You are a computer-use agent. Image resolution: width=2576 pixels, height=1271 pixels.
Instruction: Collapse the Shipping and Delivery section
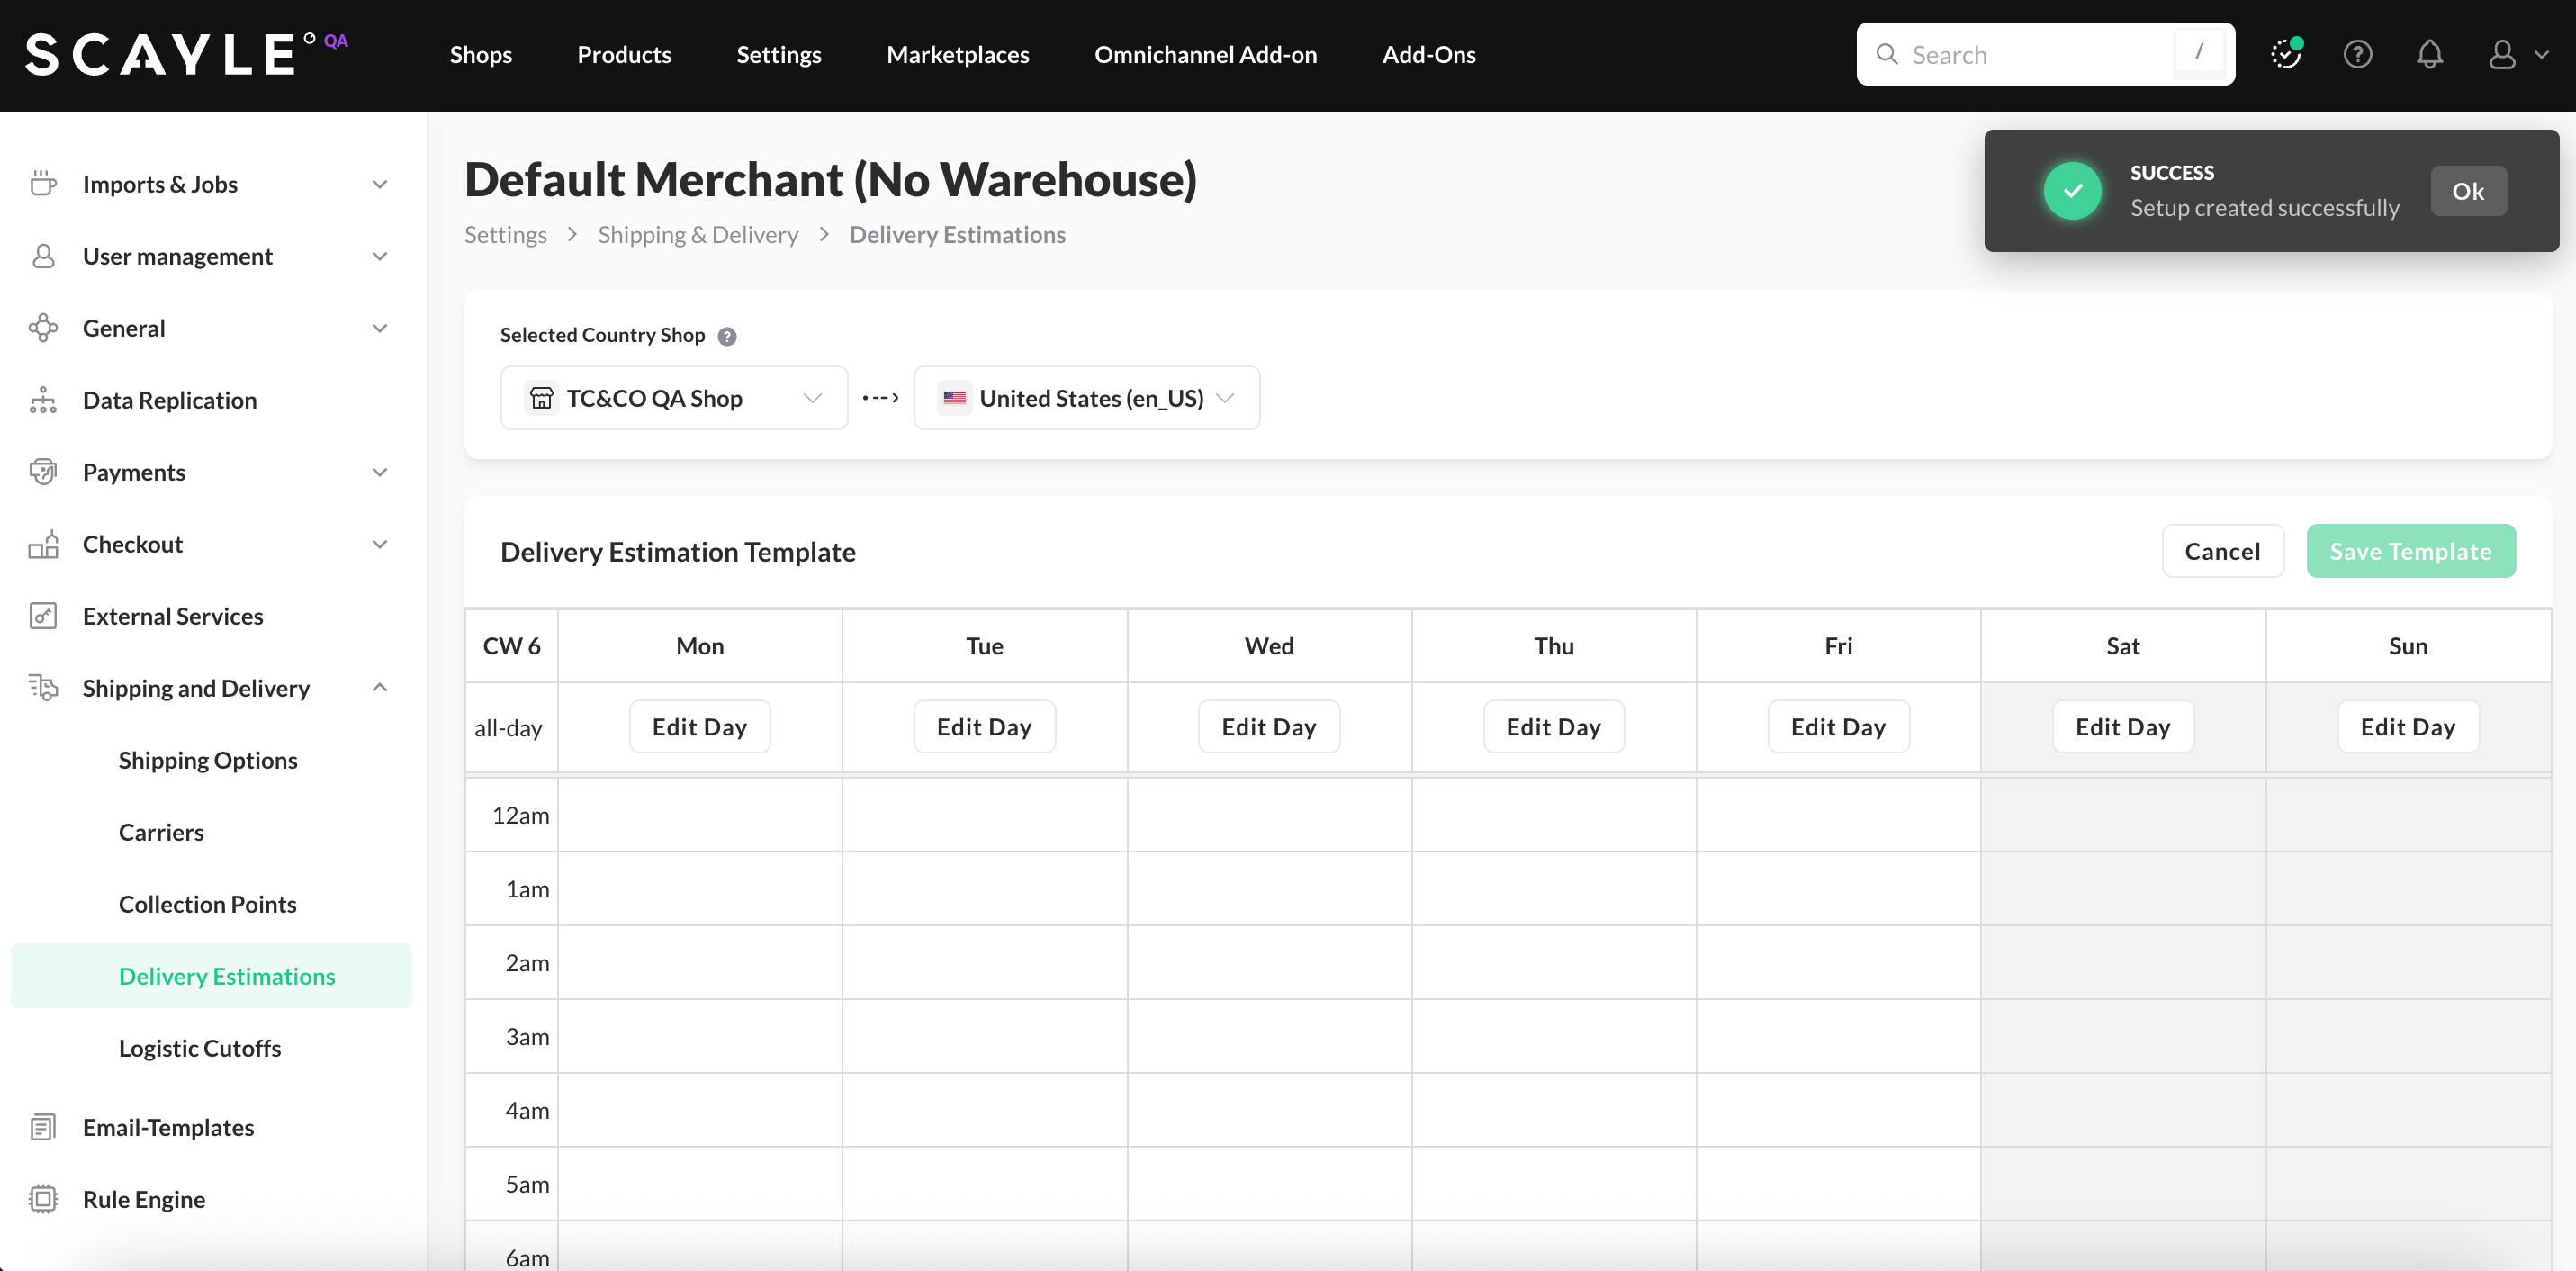pos(379,688)
